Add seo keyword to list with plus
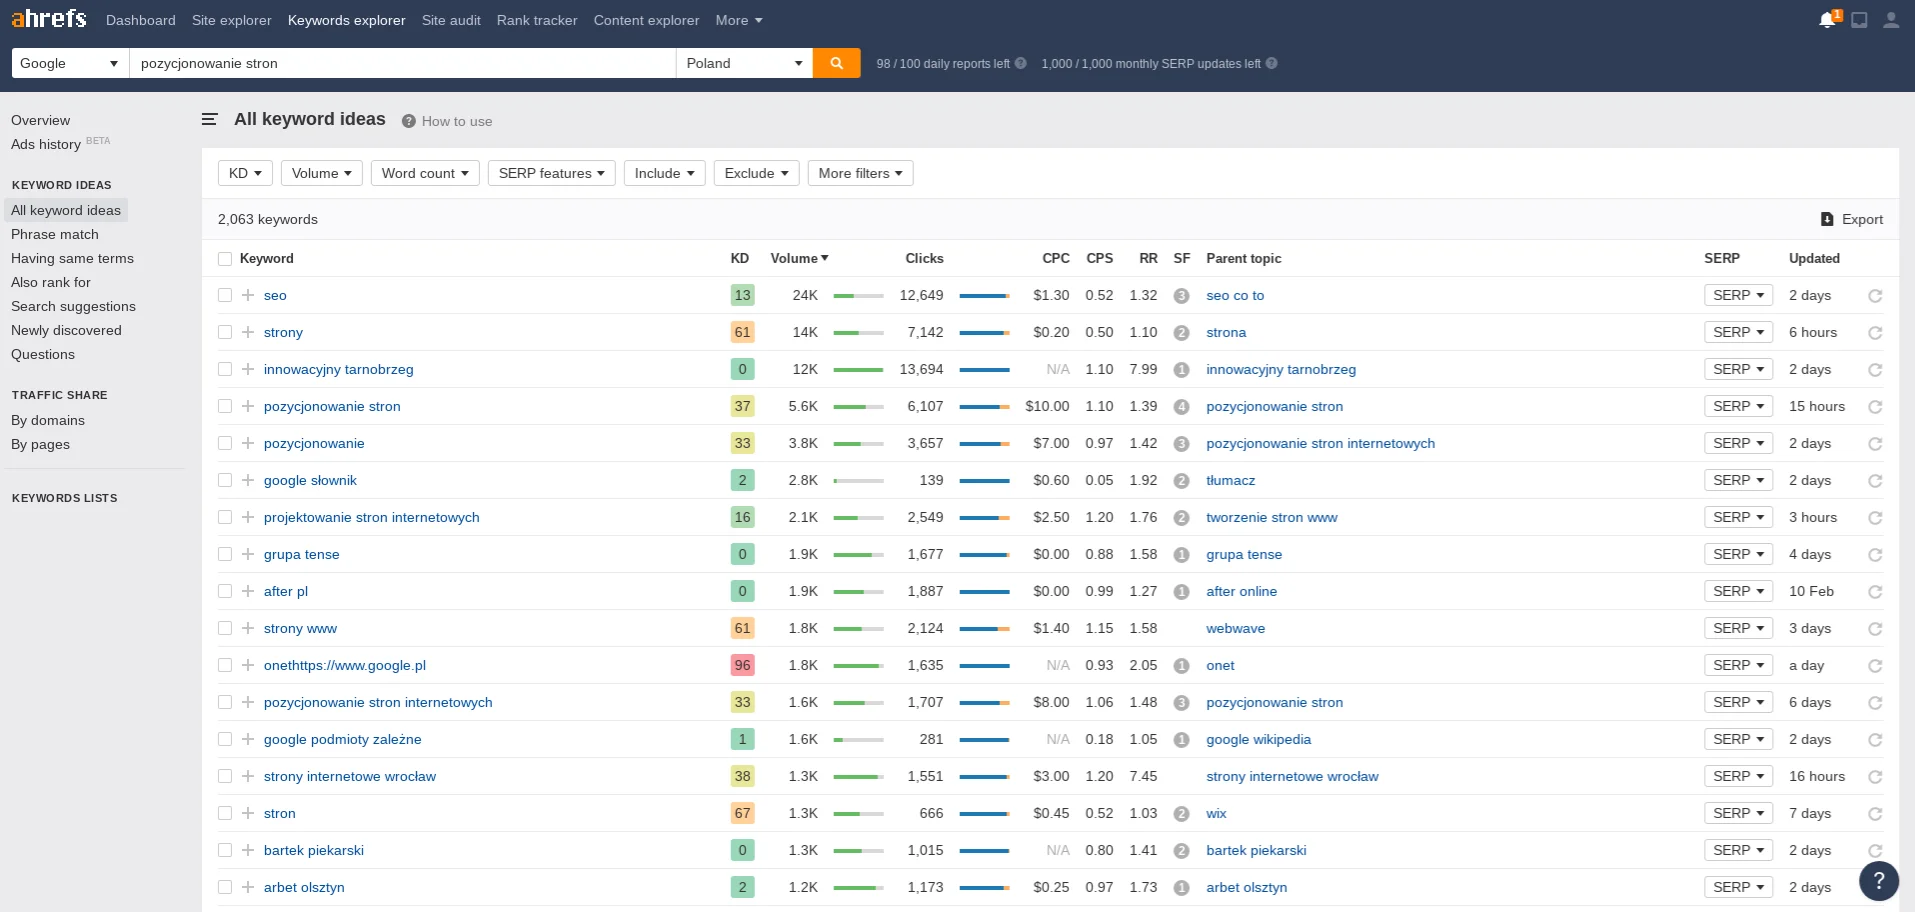The width and height of the screenshot is (1915, 912). coord(248,295)
